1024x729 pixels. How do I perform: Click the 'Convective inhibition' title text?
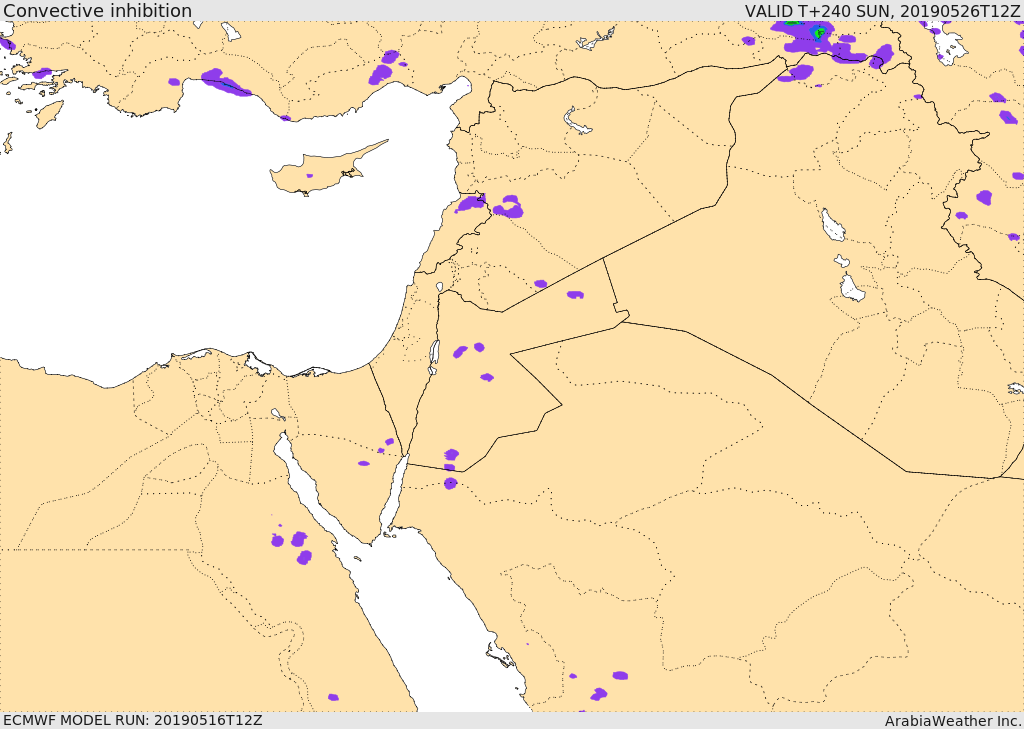(97, 10)
